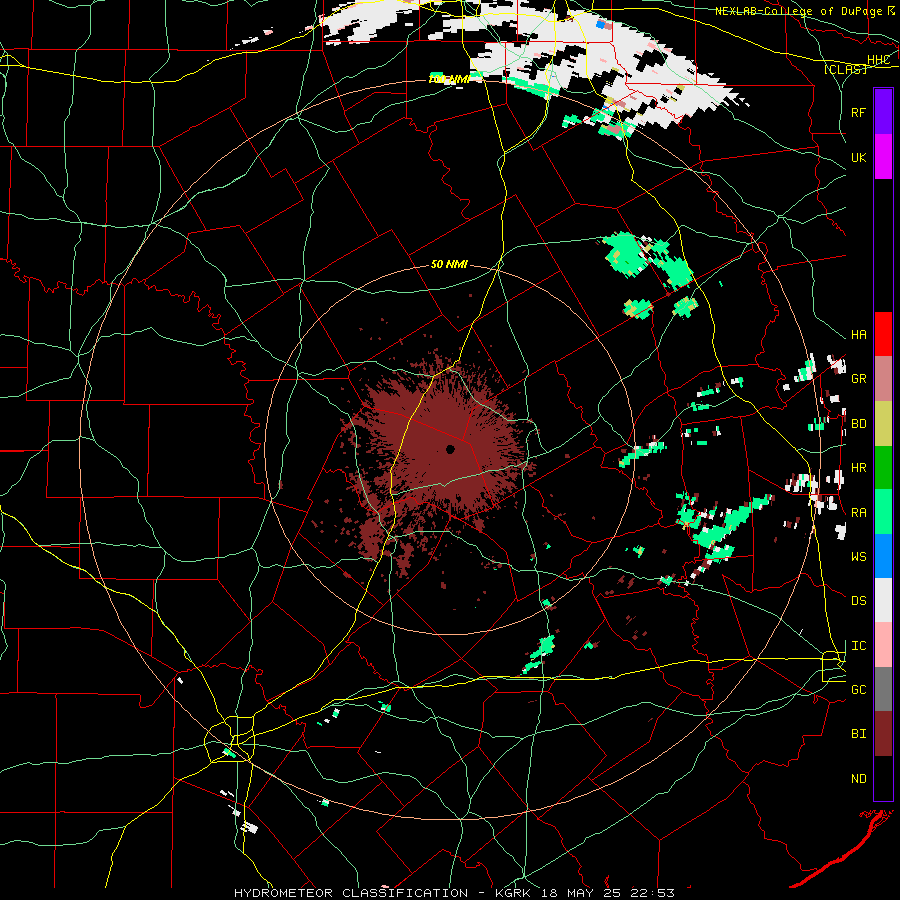This screenshot has width=900, height=900.
Task: Click the pink IC ice crystals swatch
Action: pos(883,645)
